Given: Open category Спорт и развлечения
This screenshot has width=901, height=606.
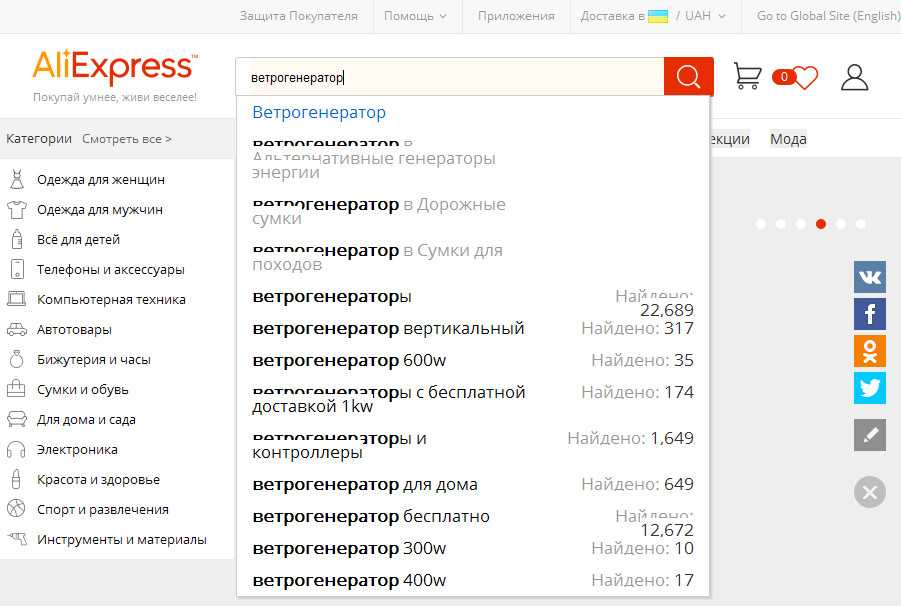Looking at the screenshot, I should click(x=103, y=509).
